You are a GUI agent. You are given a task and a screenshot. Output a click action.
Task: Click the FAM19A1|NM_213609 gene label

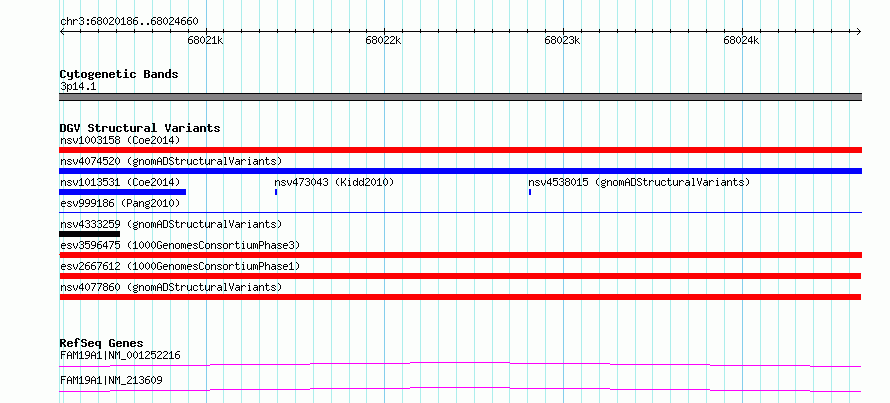pos(111,380)
